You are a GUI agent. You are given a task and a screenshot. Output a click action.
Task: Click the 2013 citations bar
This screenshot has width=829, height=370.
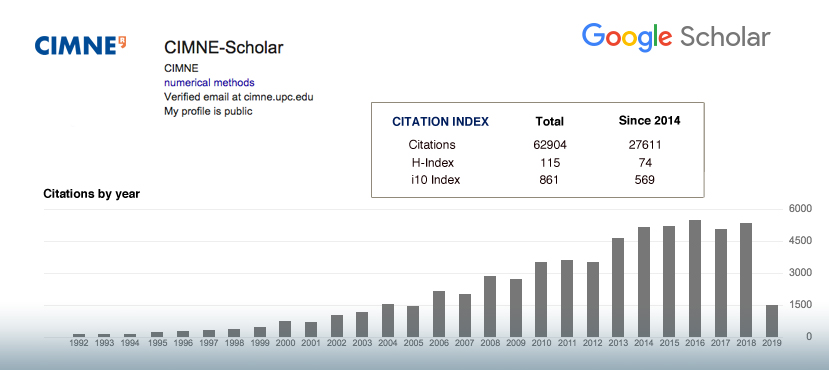pyautogui.click(x=618, y=288)
